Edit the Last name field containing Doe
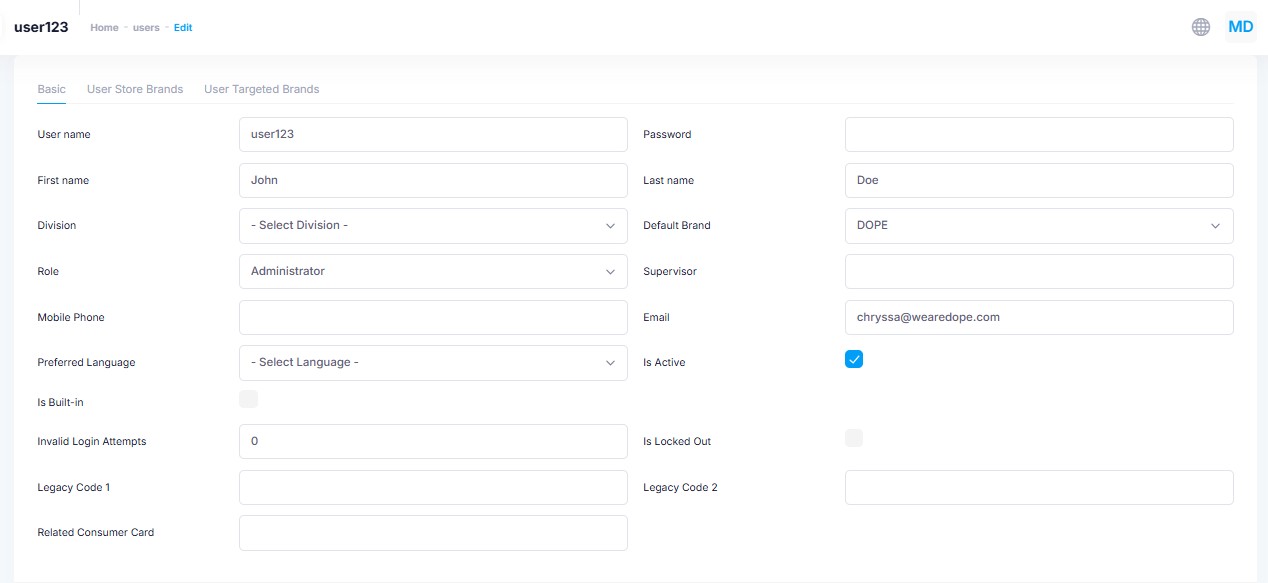 (1039, 181)
